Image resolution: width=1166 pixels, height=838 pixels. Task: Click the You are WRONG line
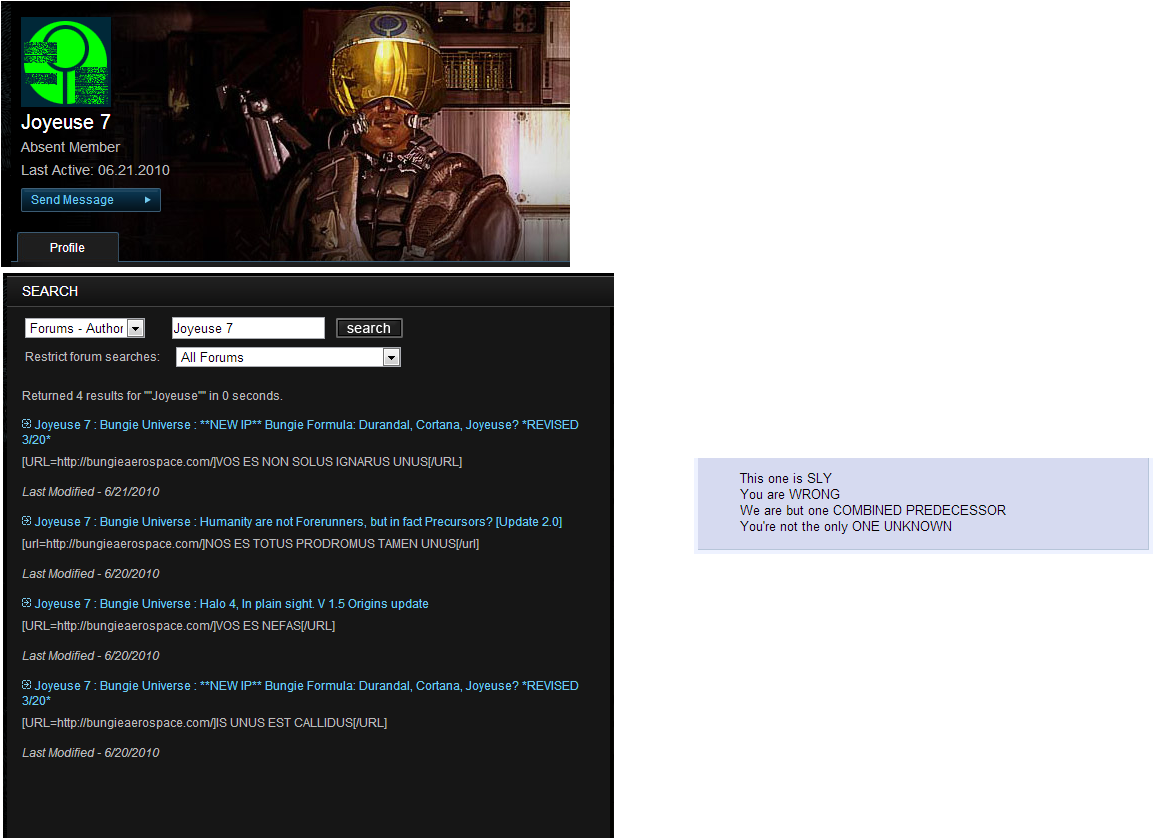click(x=790, y=494)
